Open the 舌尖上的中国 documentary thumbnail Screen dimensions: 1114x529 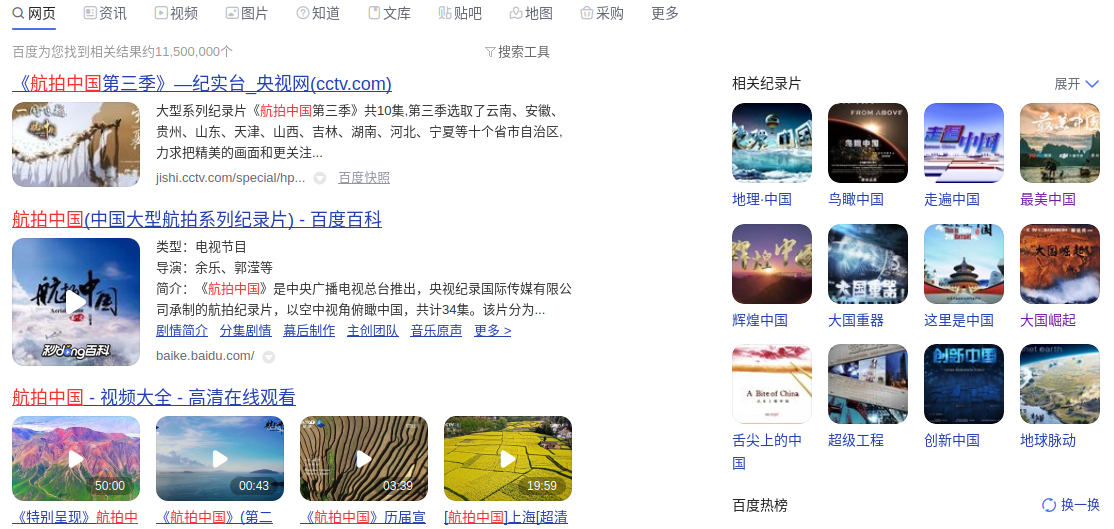pyautogui.click(x=772, y=384)
